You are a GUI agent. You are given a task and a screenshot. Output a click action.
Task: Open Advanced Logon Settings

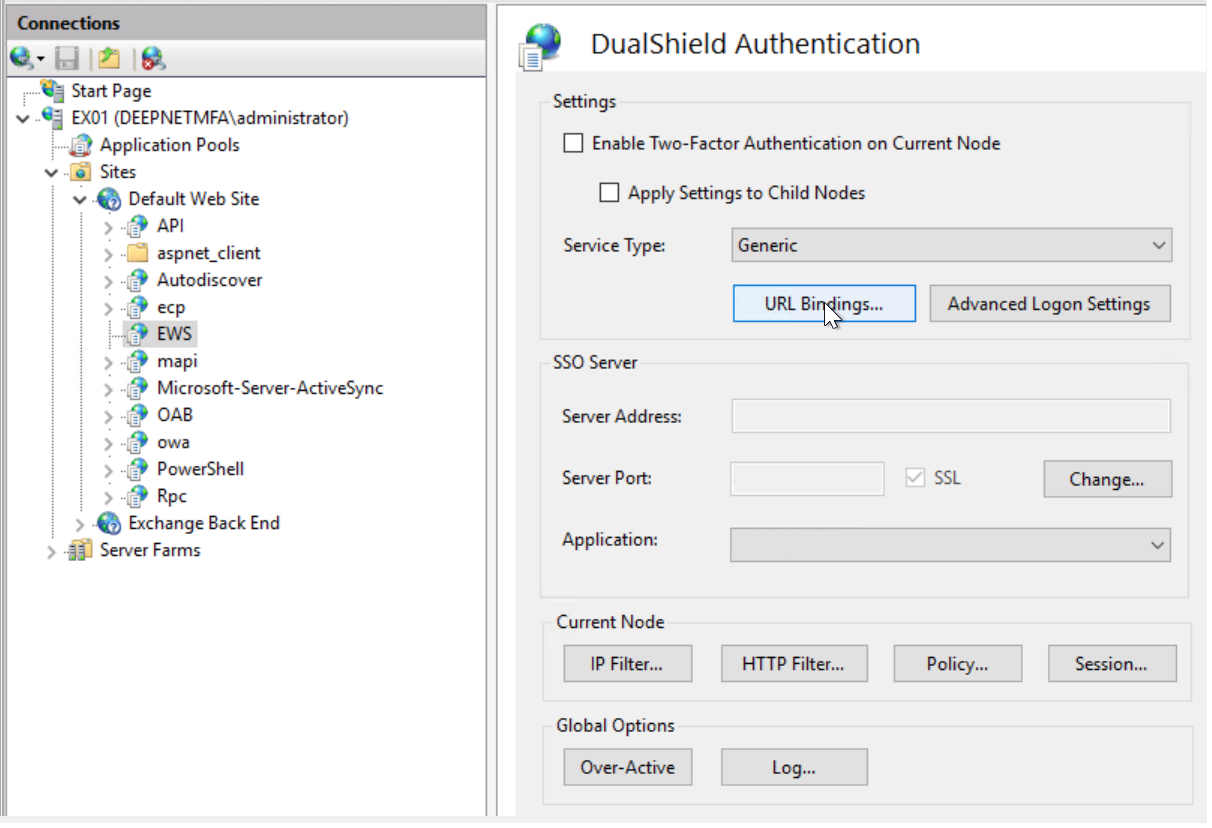coord(1049,304)
